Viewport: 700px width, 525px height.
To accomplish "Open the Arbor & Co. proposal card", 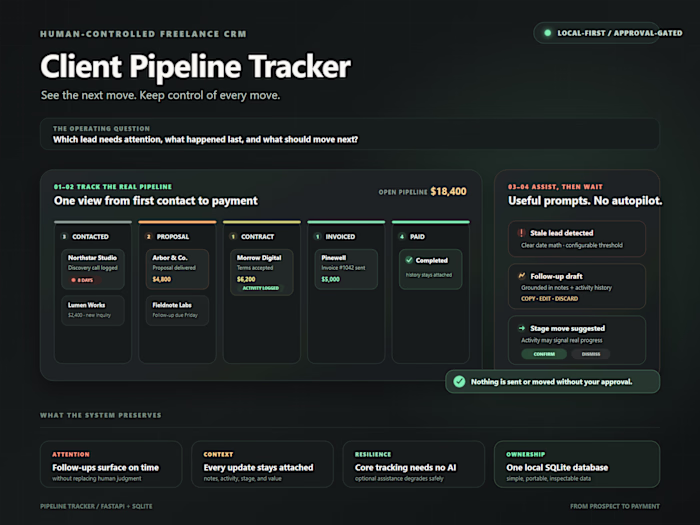I will pos(177,269).
